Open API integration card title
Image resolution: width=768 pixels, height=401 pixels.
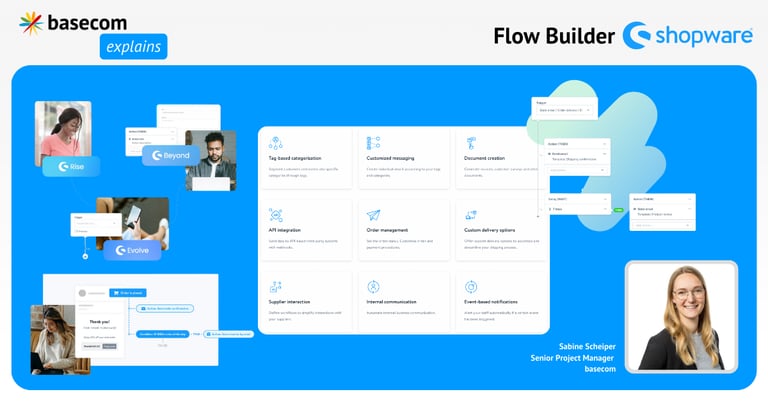coord(285,230)
